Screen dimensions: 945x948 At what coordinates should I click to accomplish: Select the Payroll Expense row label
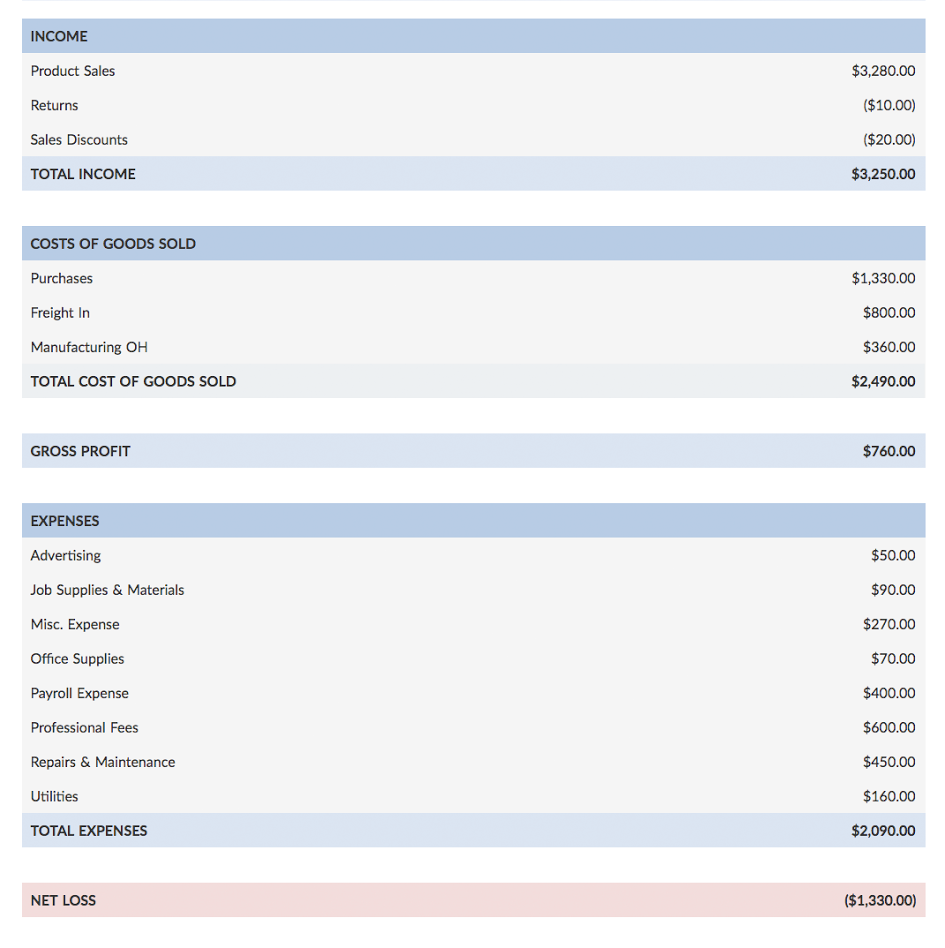point(80,694)
